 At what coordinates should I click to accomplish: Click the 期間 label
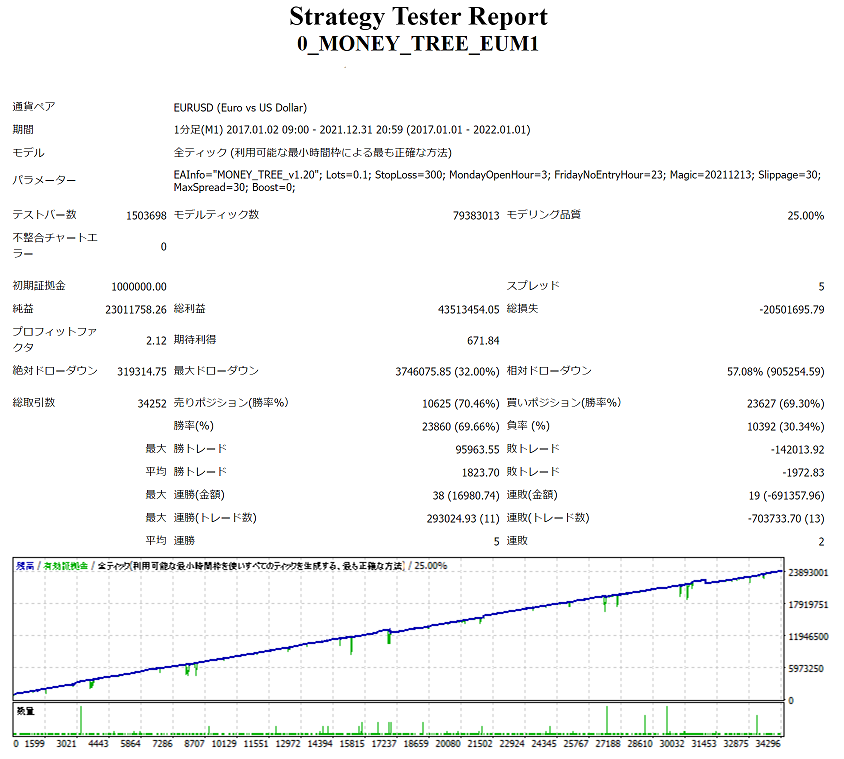[x=23, y=130]
